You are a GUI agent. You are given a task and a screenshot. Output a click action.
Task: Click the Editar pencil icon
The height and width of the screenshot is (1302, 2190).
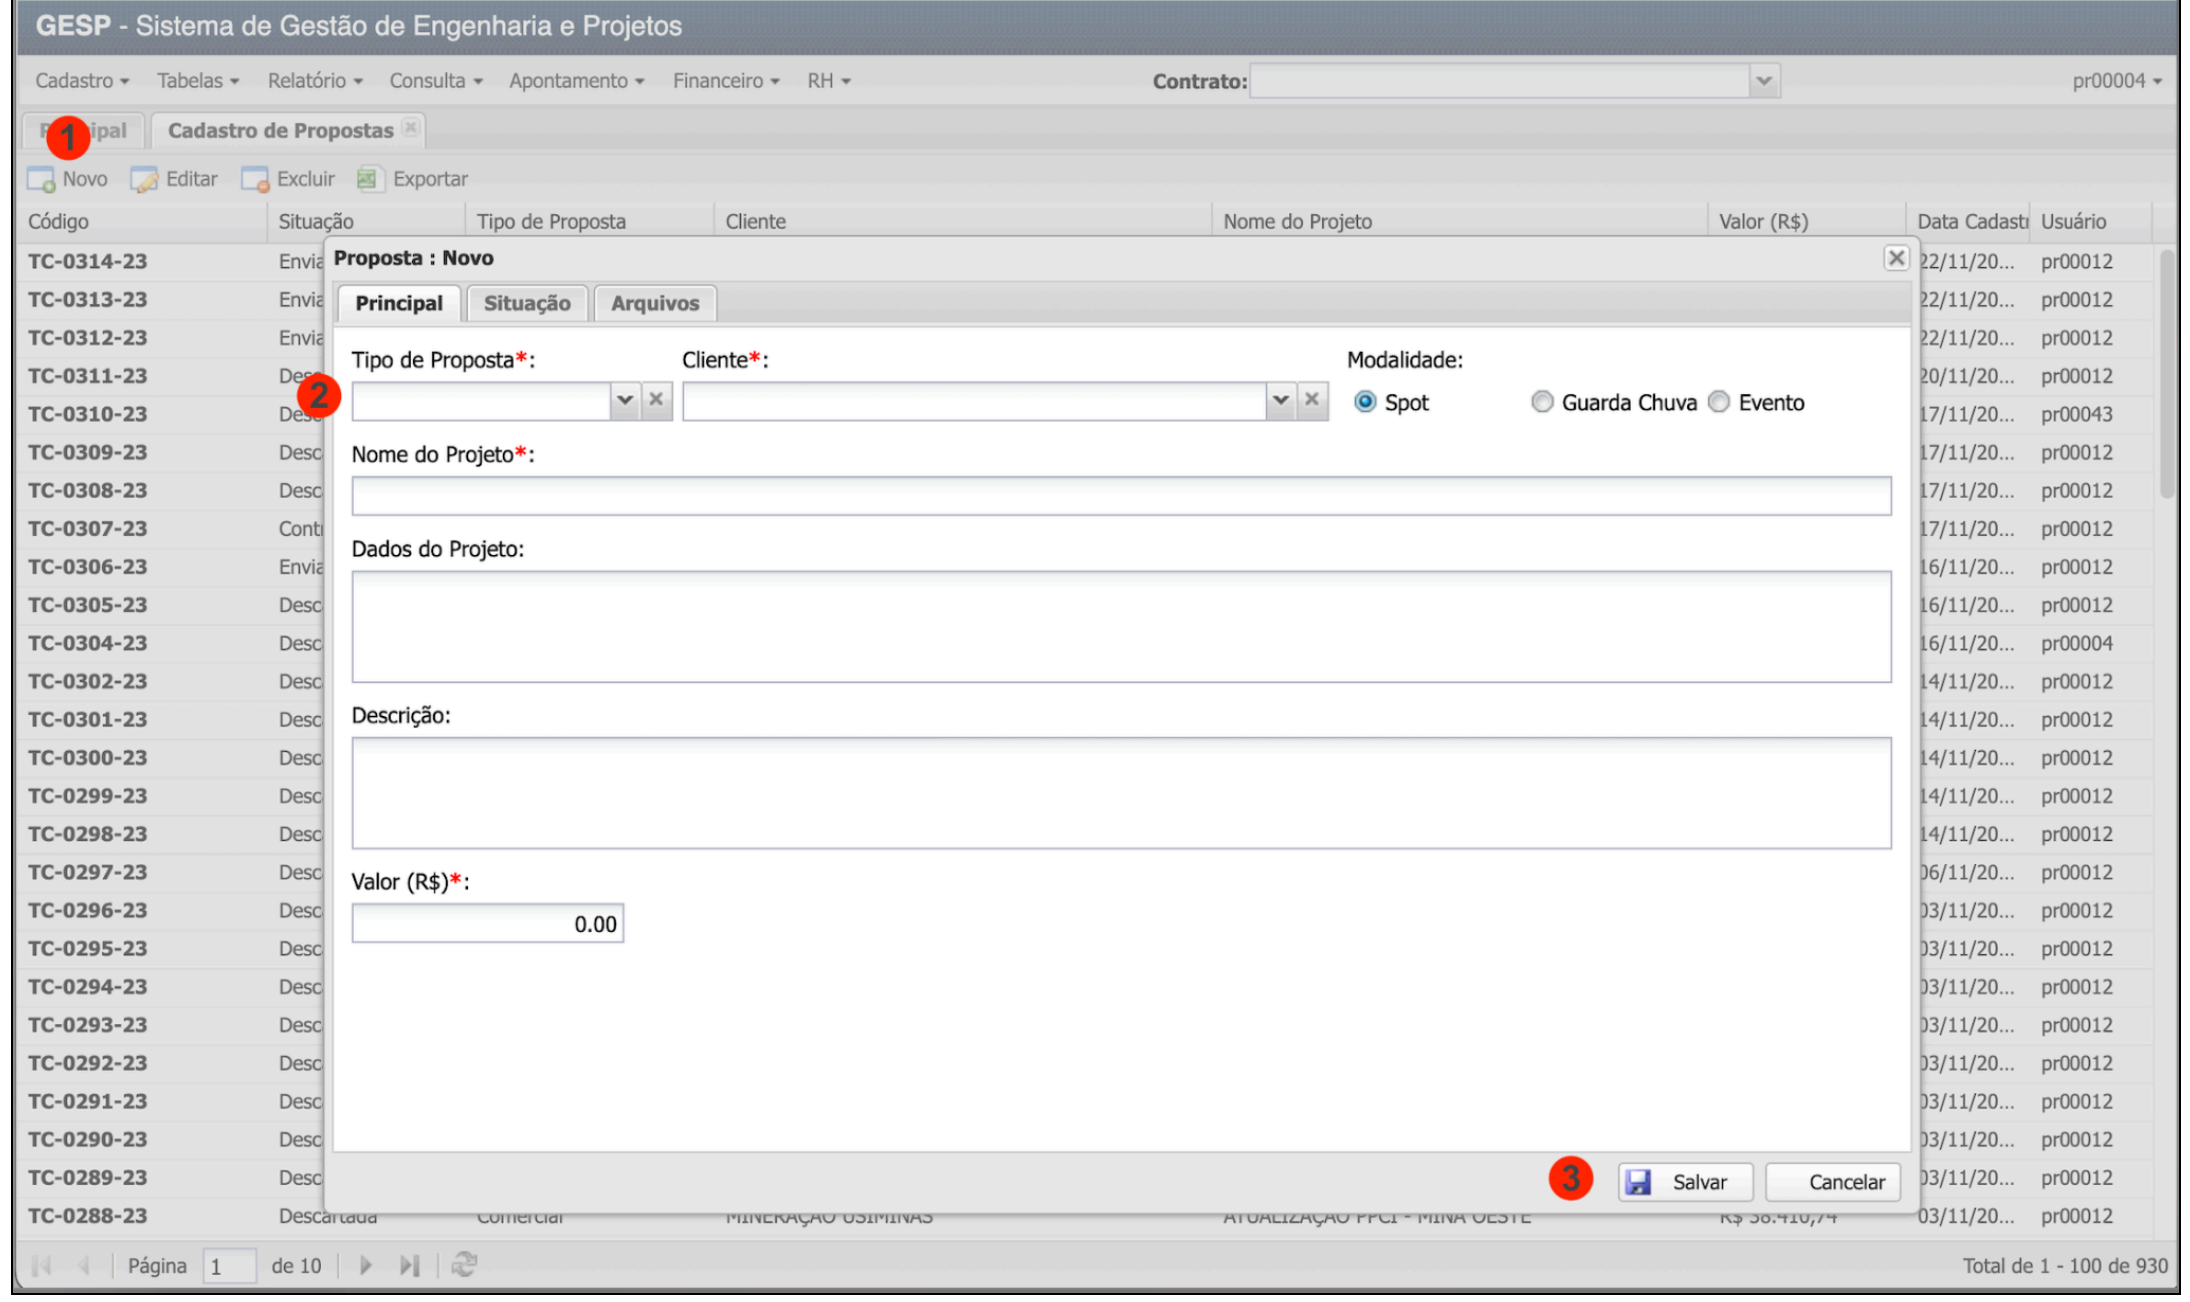[144, 179]
